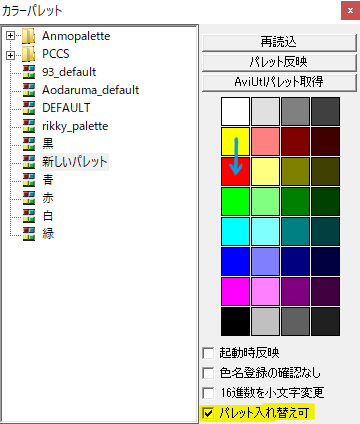
Task: Select the 青 palette name
Action: tap(48, 180)
